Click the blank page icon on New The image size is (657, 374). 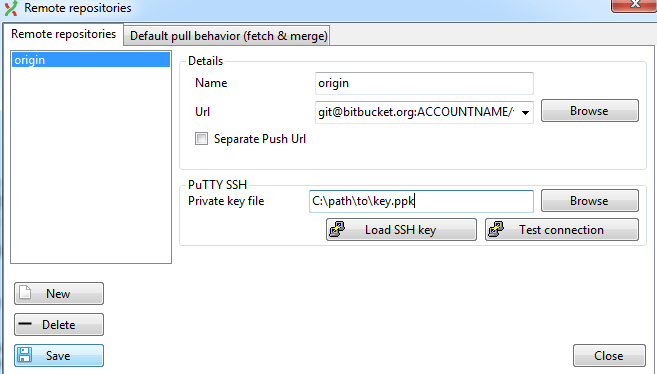[25, 293]
